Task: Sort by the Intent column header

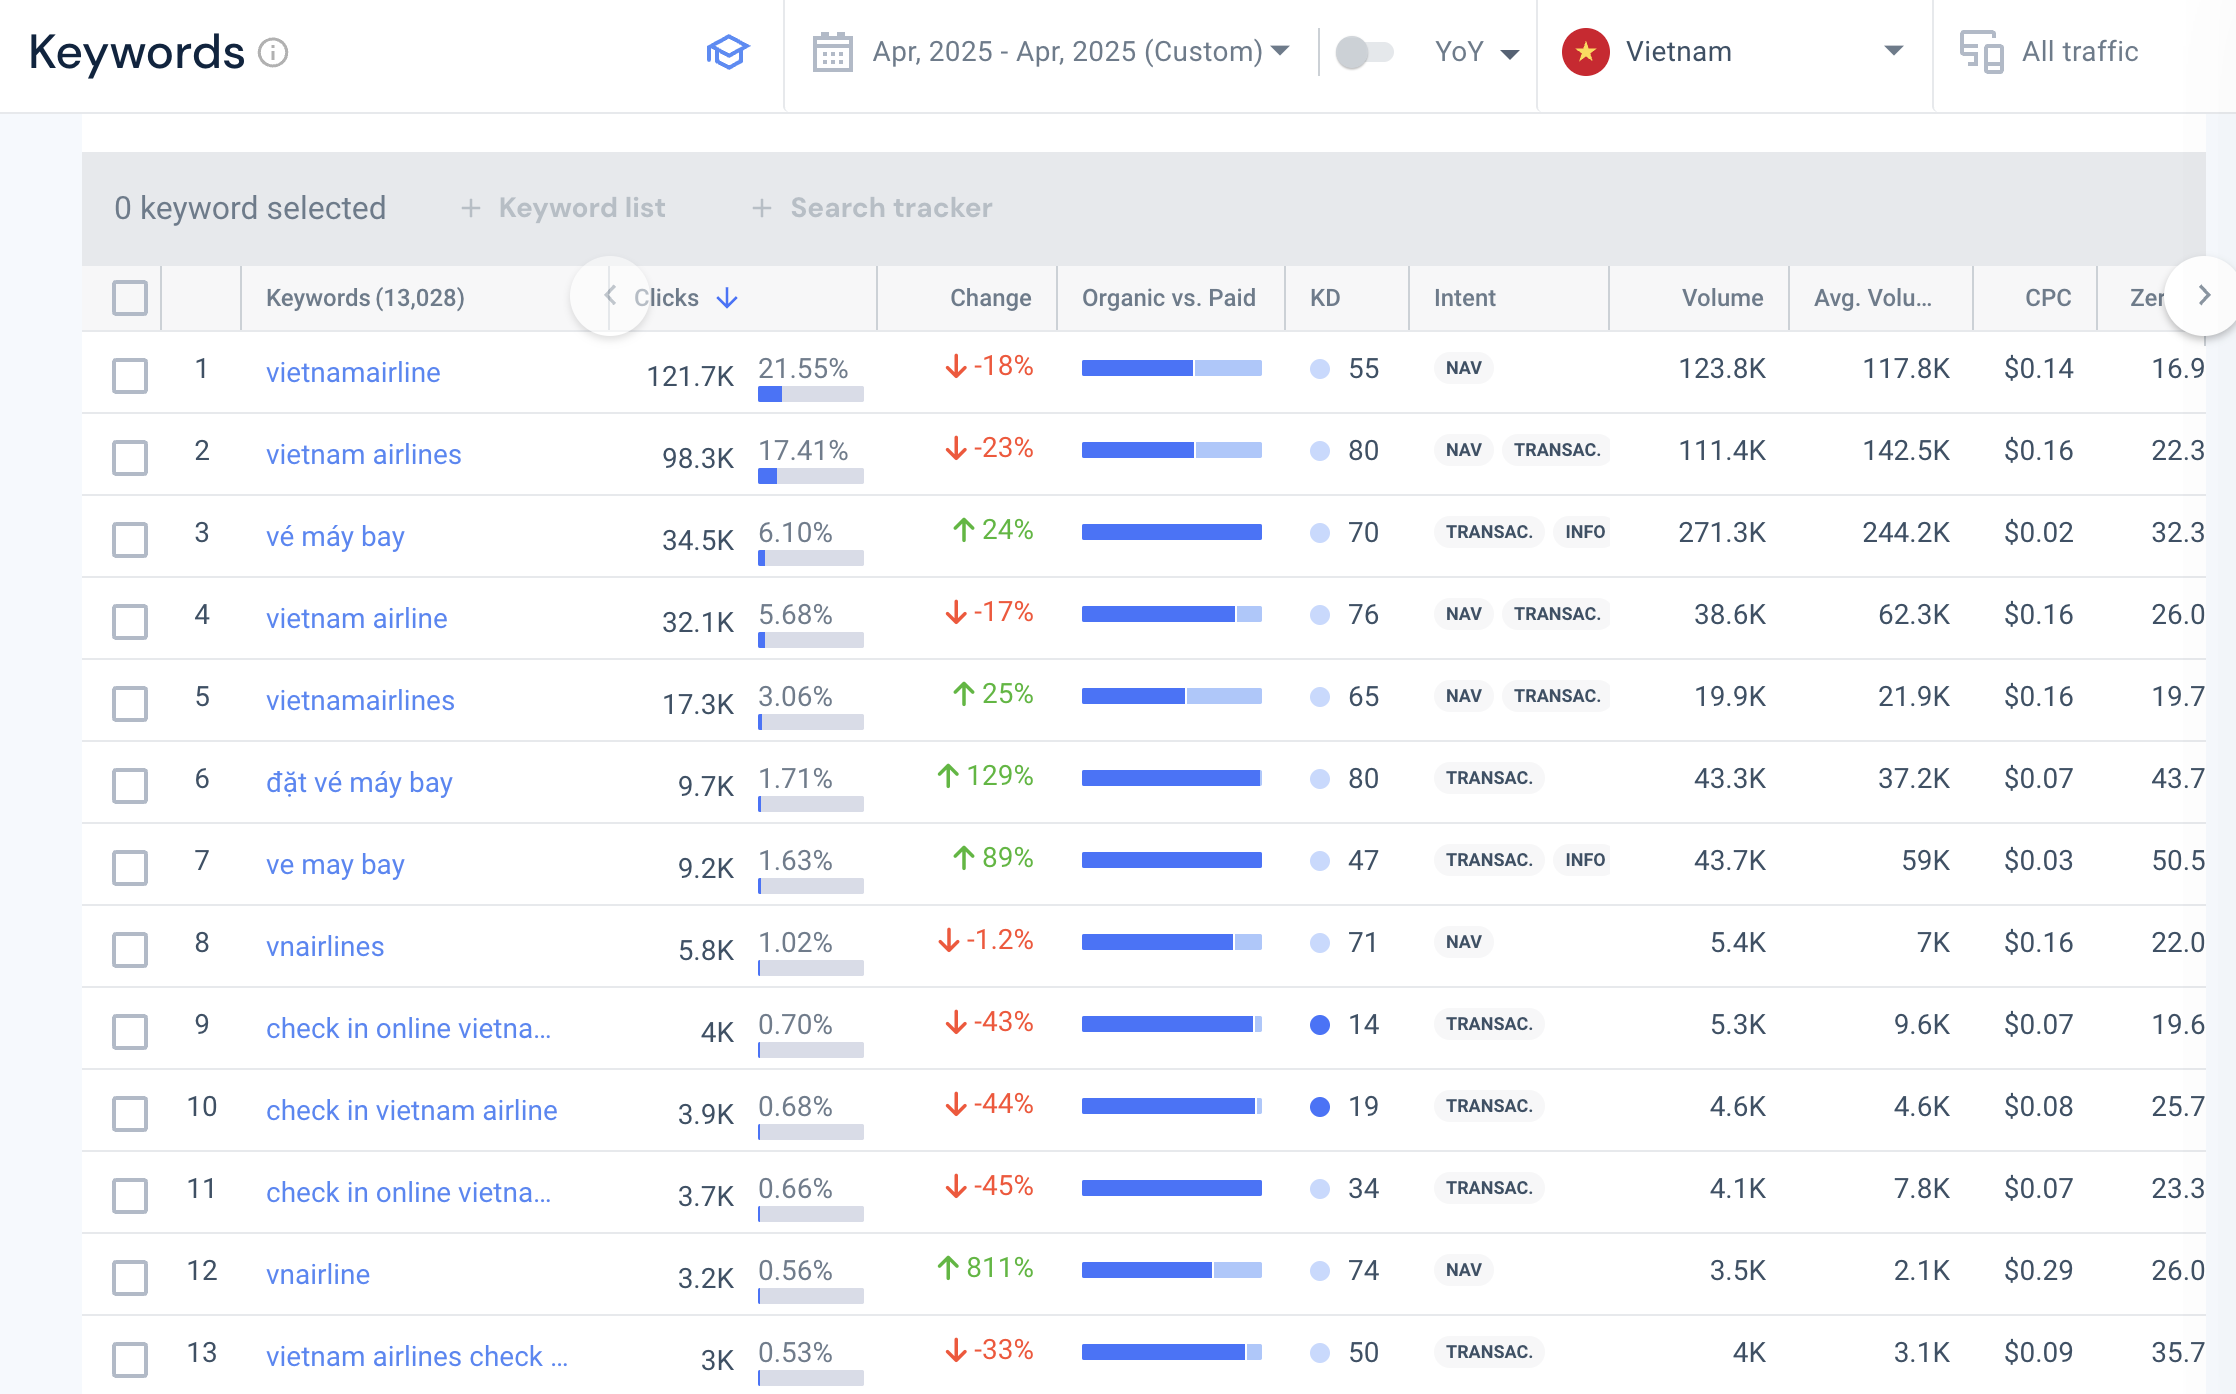Action: tap(1465, 298)
